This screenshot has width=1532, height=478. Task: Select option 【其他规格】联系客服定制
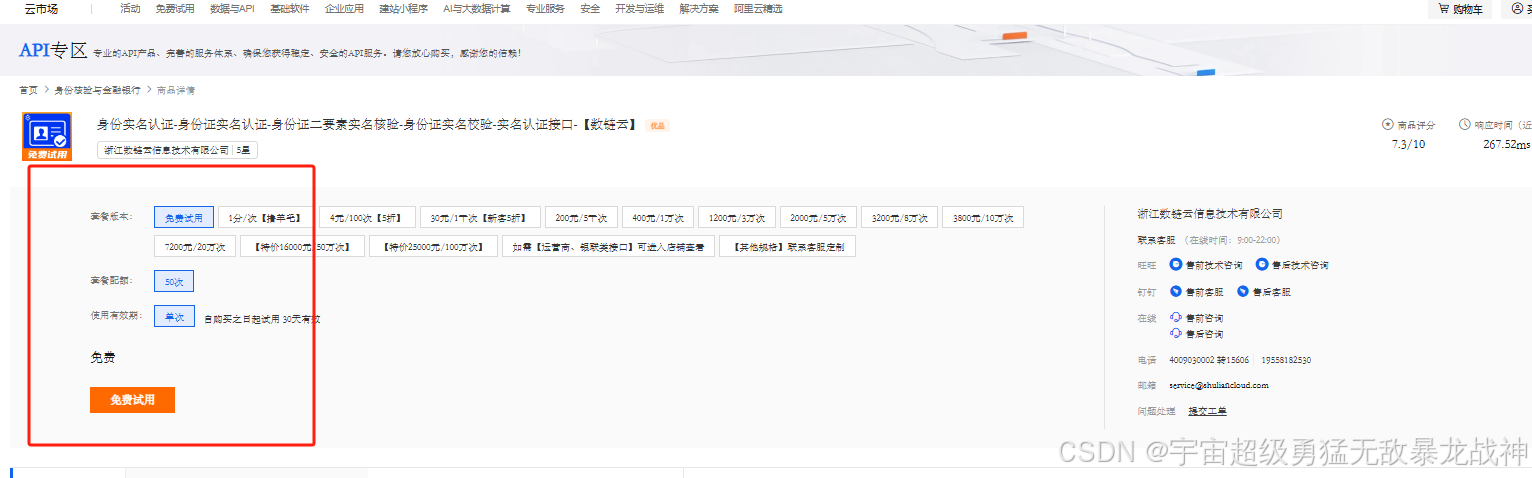(787, 246)
